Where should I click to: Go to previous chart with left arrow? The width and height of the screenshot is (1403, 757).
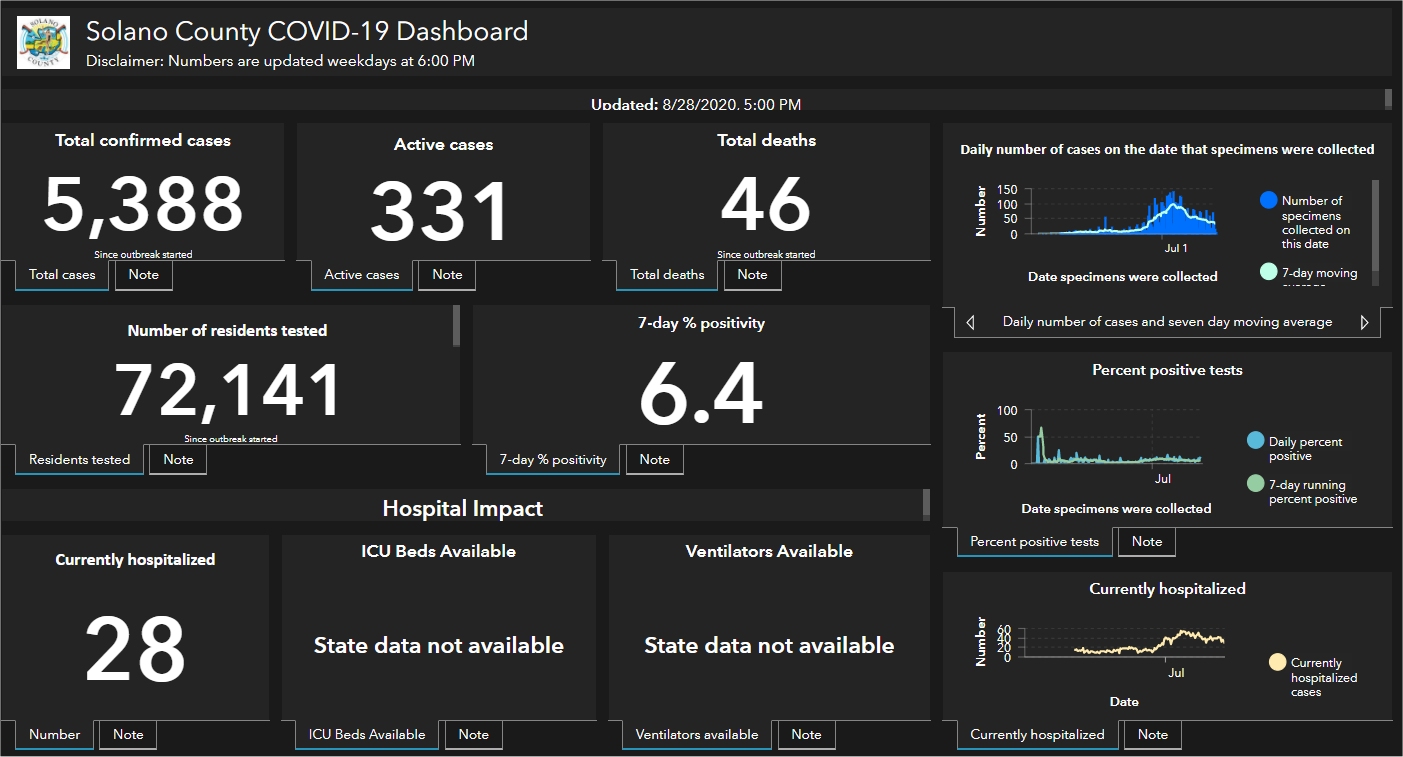click(x=969, y=322)
